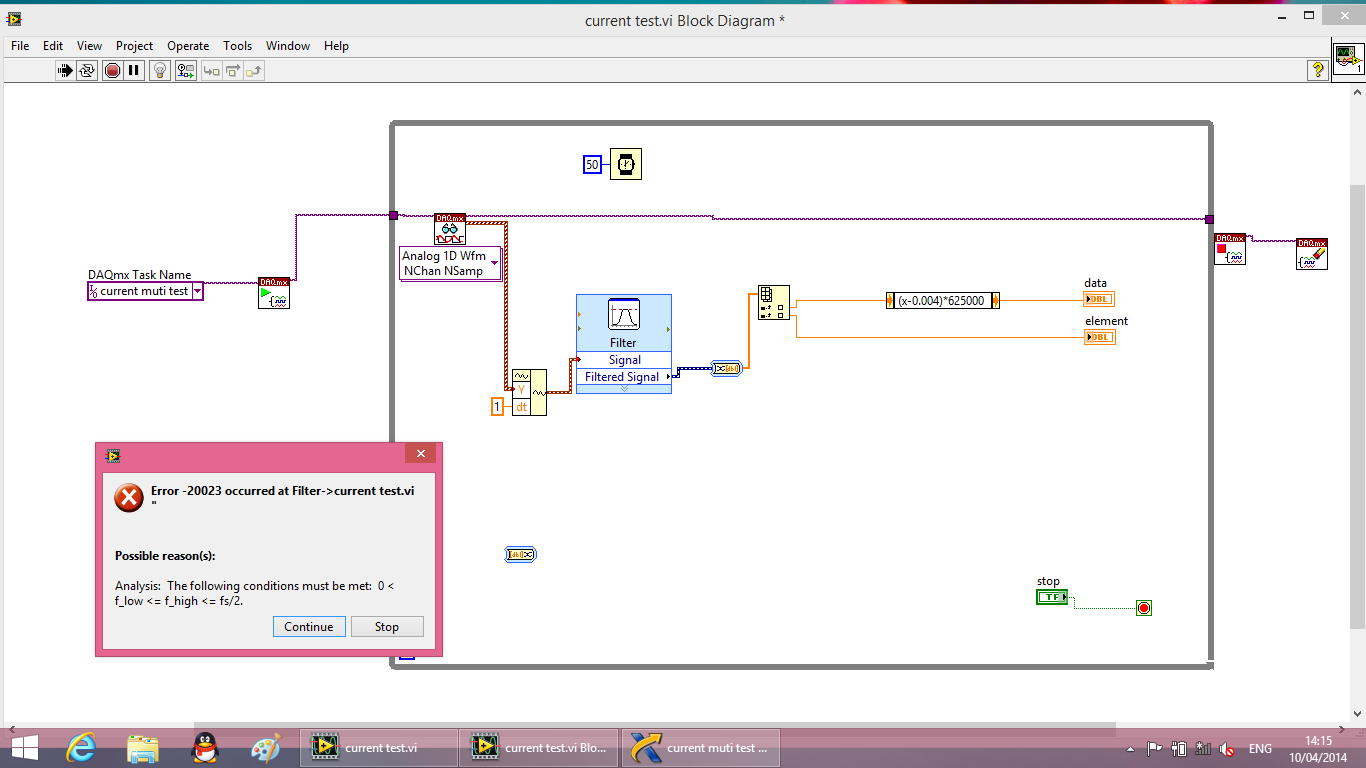Click the red Abort Execution button

click(x=112, y=70)
